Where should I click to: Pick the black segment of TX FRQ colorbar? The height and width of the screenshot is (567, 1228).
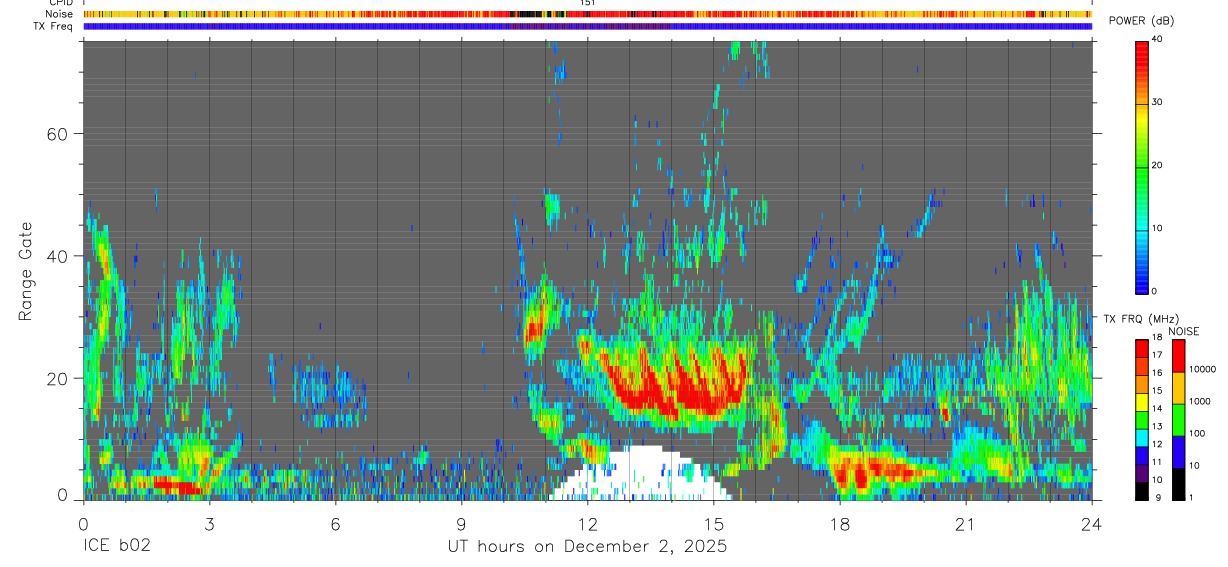pyautogui.click(x=1142, y=492)
